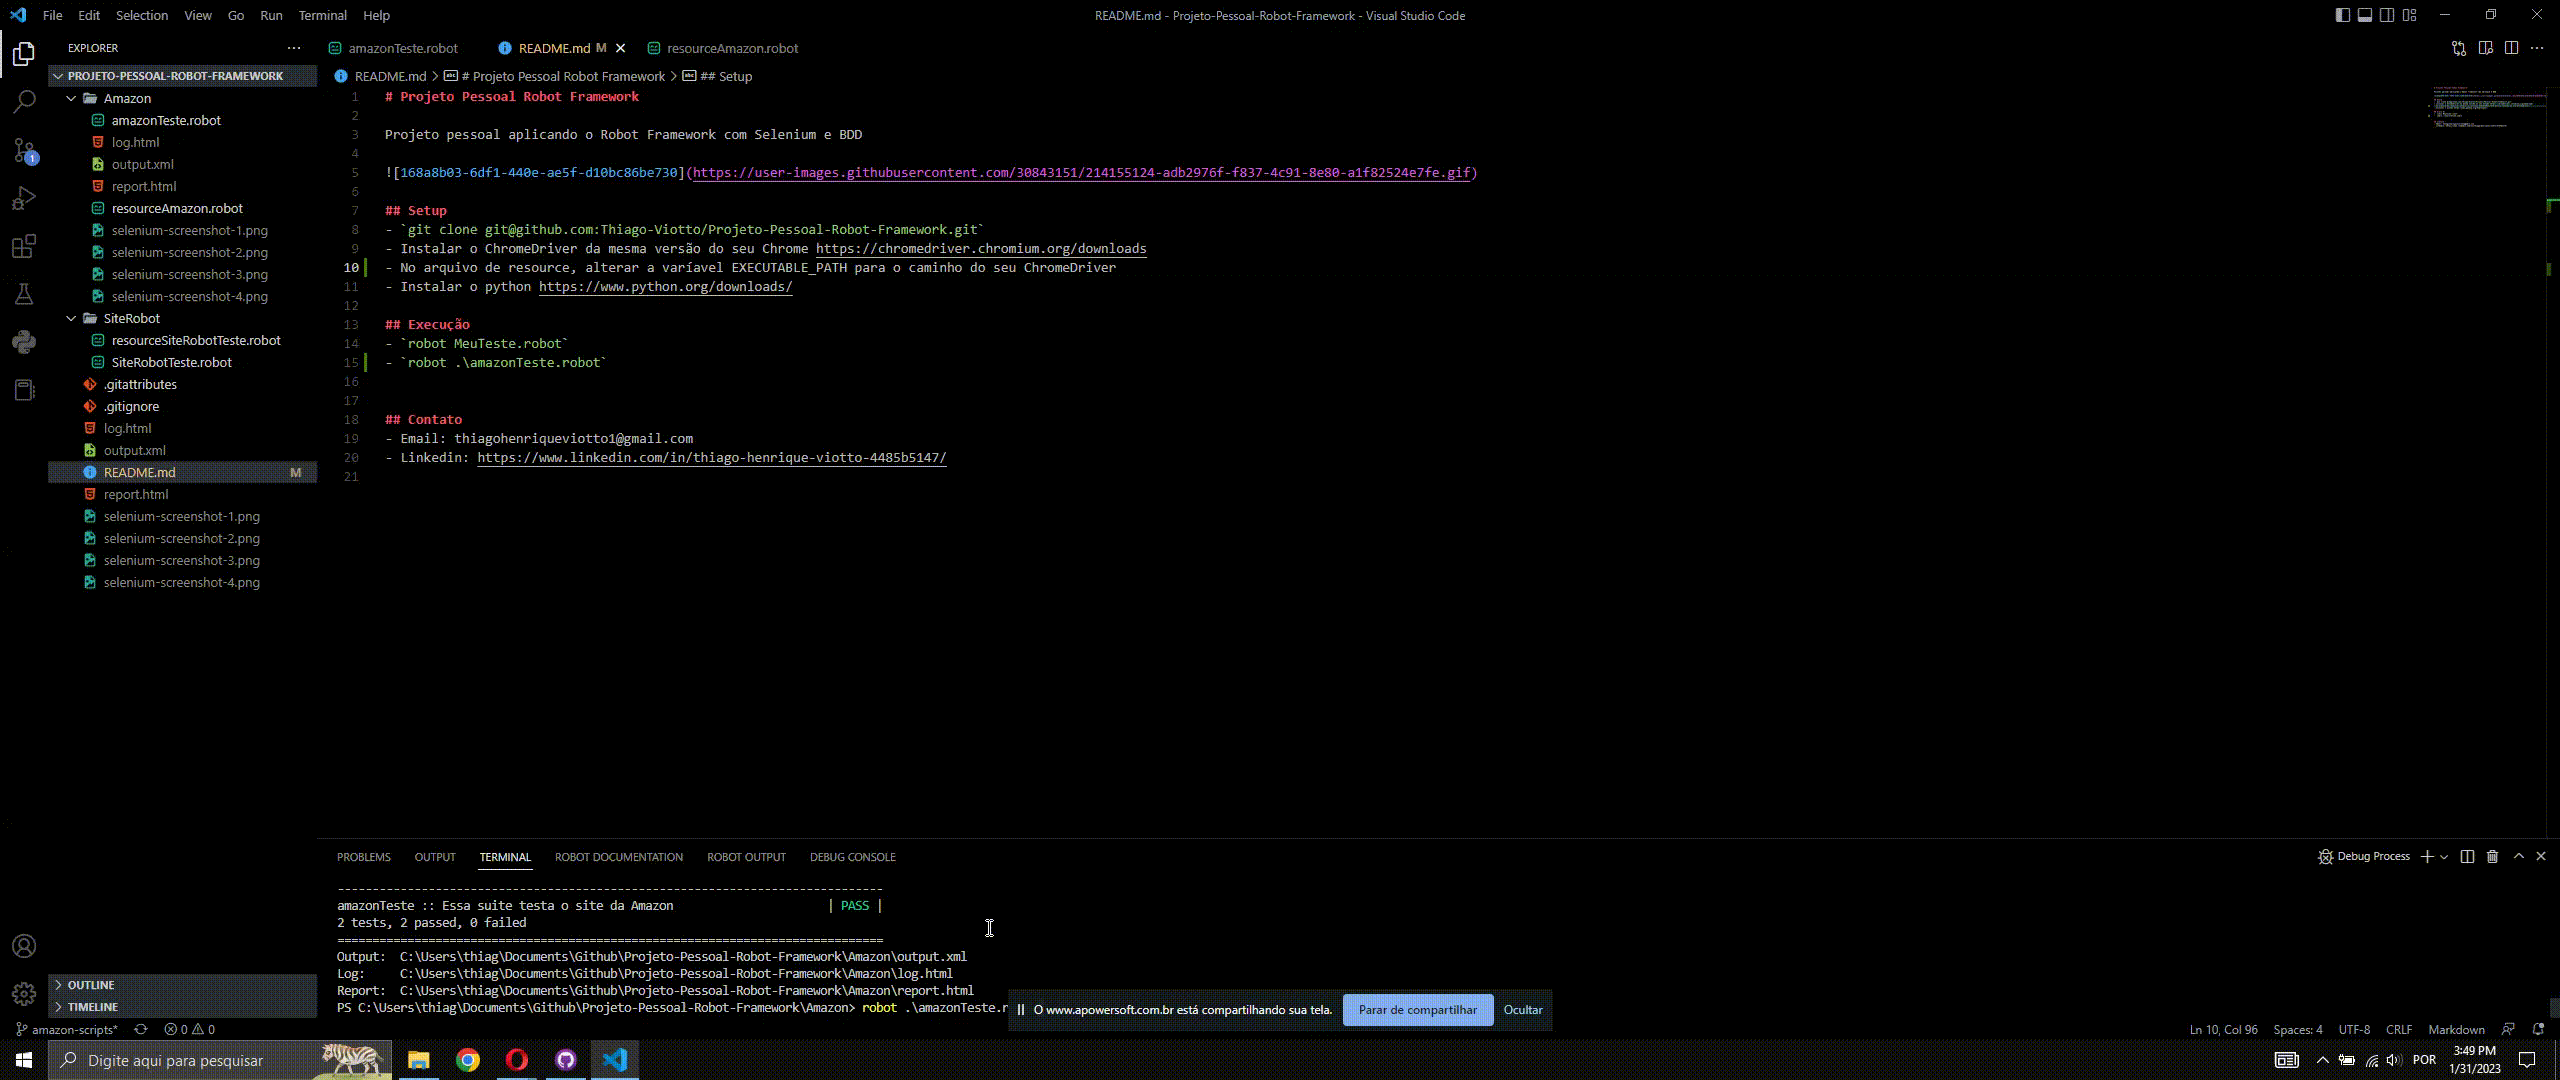The image size is (2560, 1080).
Task: Toggle the Secondary Side Bar
Action: pyautogui.click(x=2388, y=14)
